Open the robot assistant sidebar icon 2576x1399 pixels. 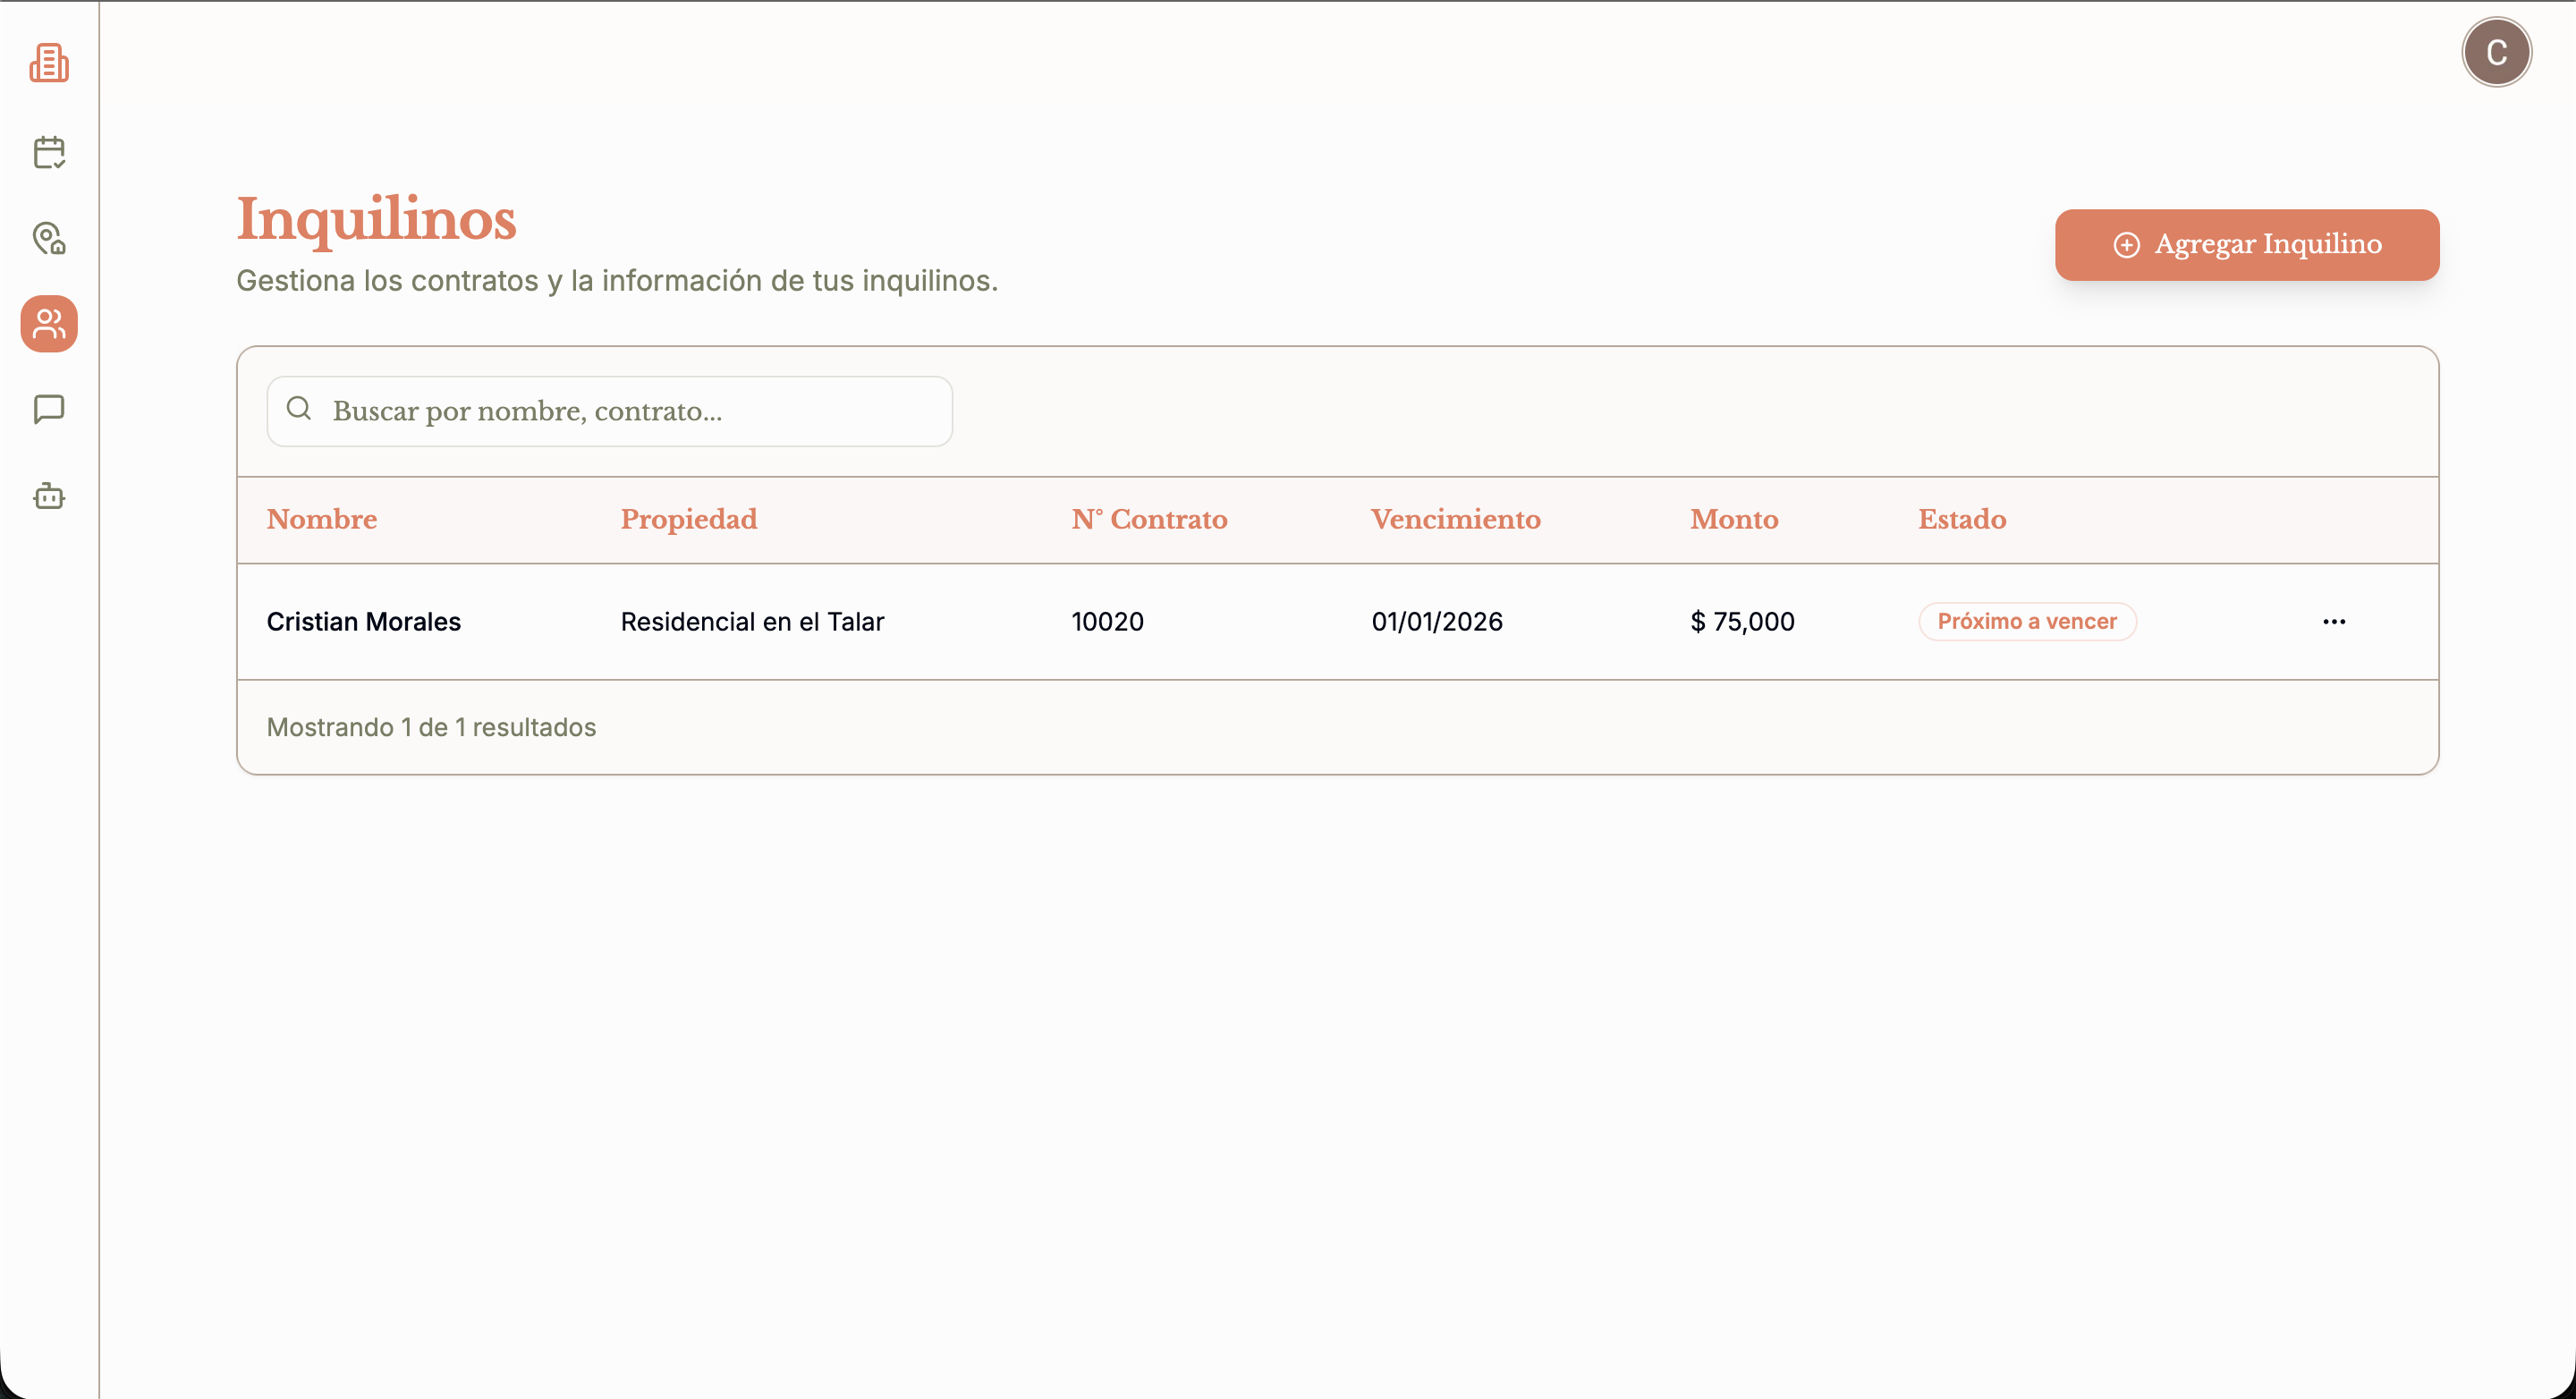[49, 496]
